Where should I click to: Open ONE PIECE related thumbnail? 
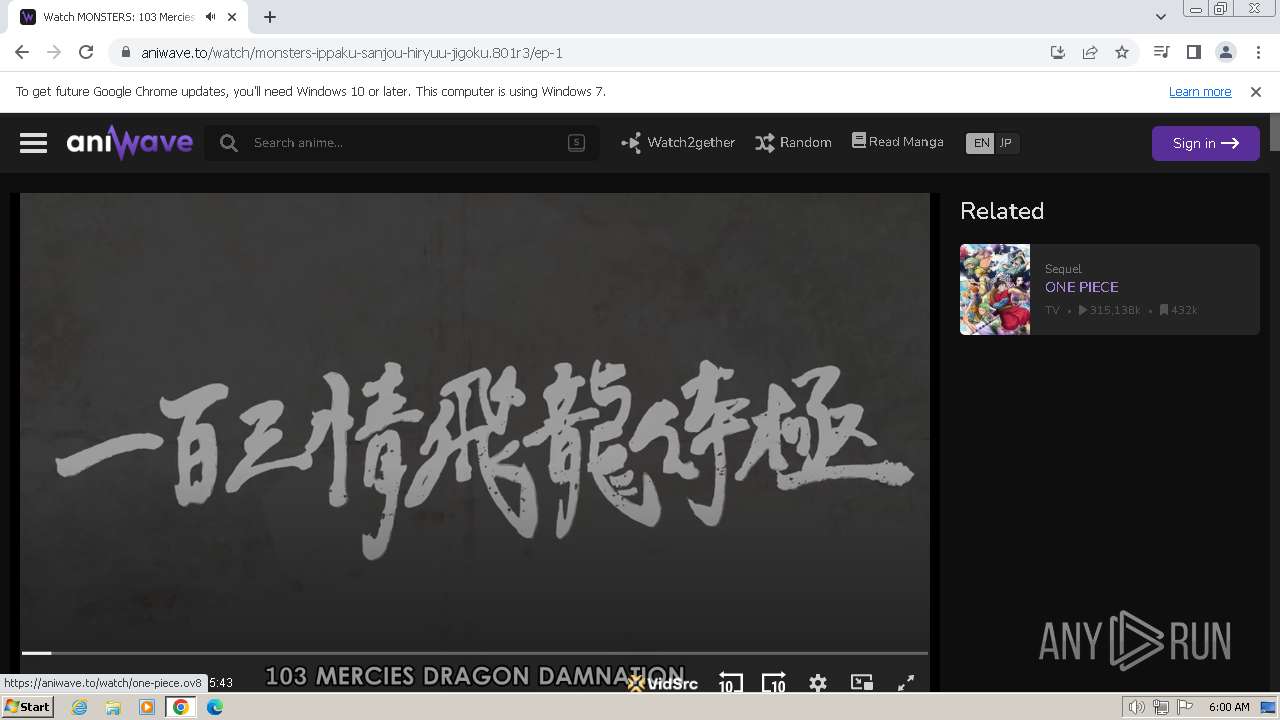pyautogui.click(x=995, y=289)
